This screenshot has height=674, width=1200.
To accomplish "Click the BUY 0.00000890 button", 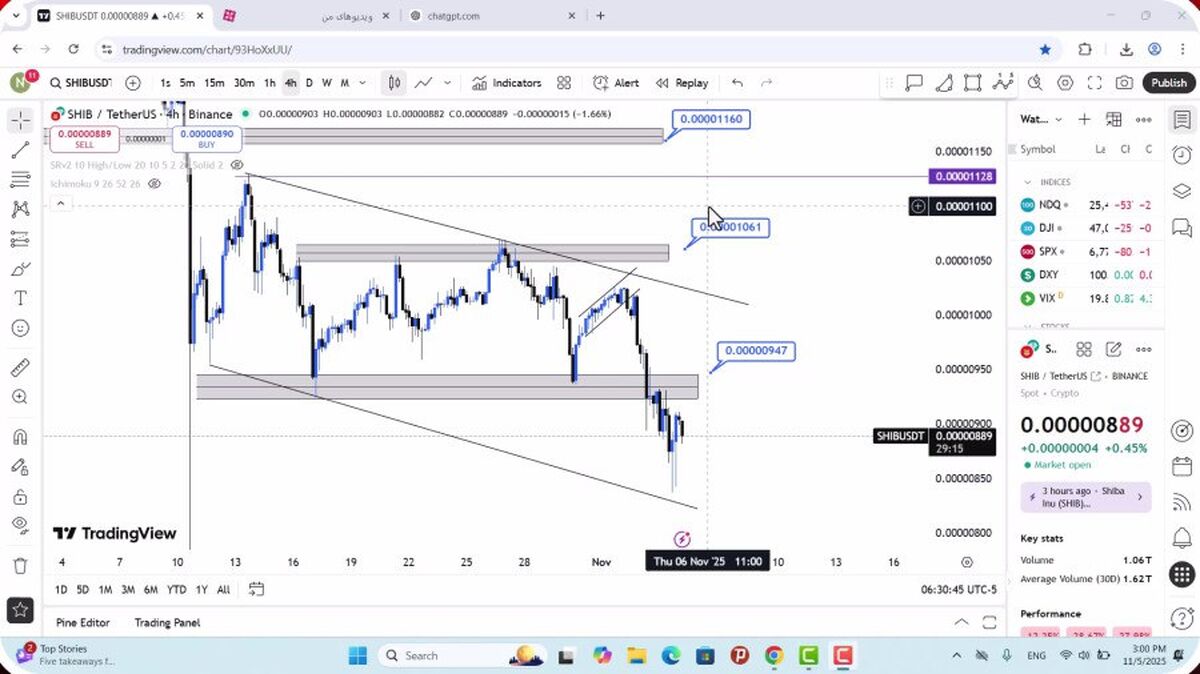I will [206, 139].
